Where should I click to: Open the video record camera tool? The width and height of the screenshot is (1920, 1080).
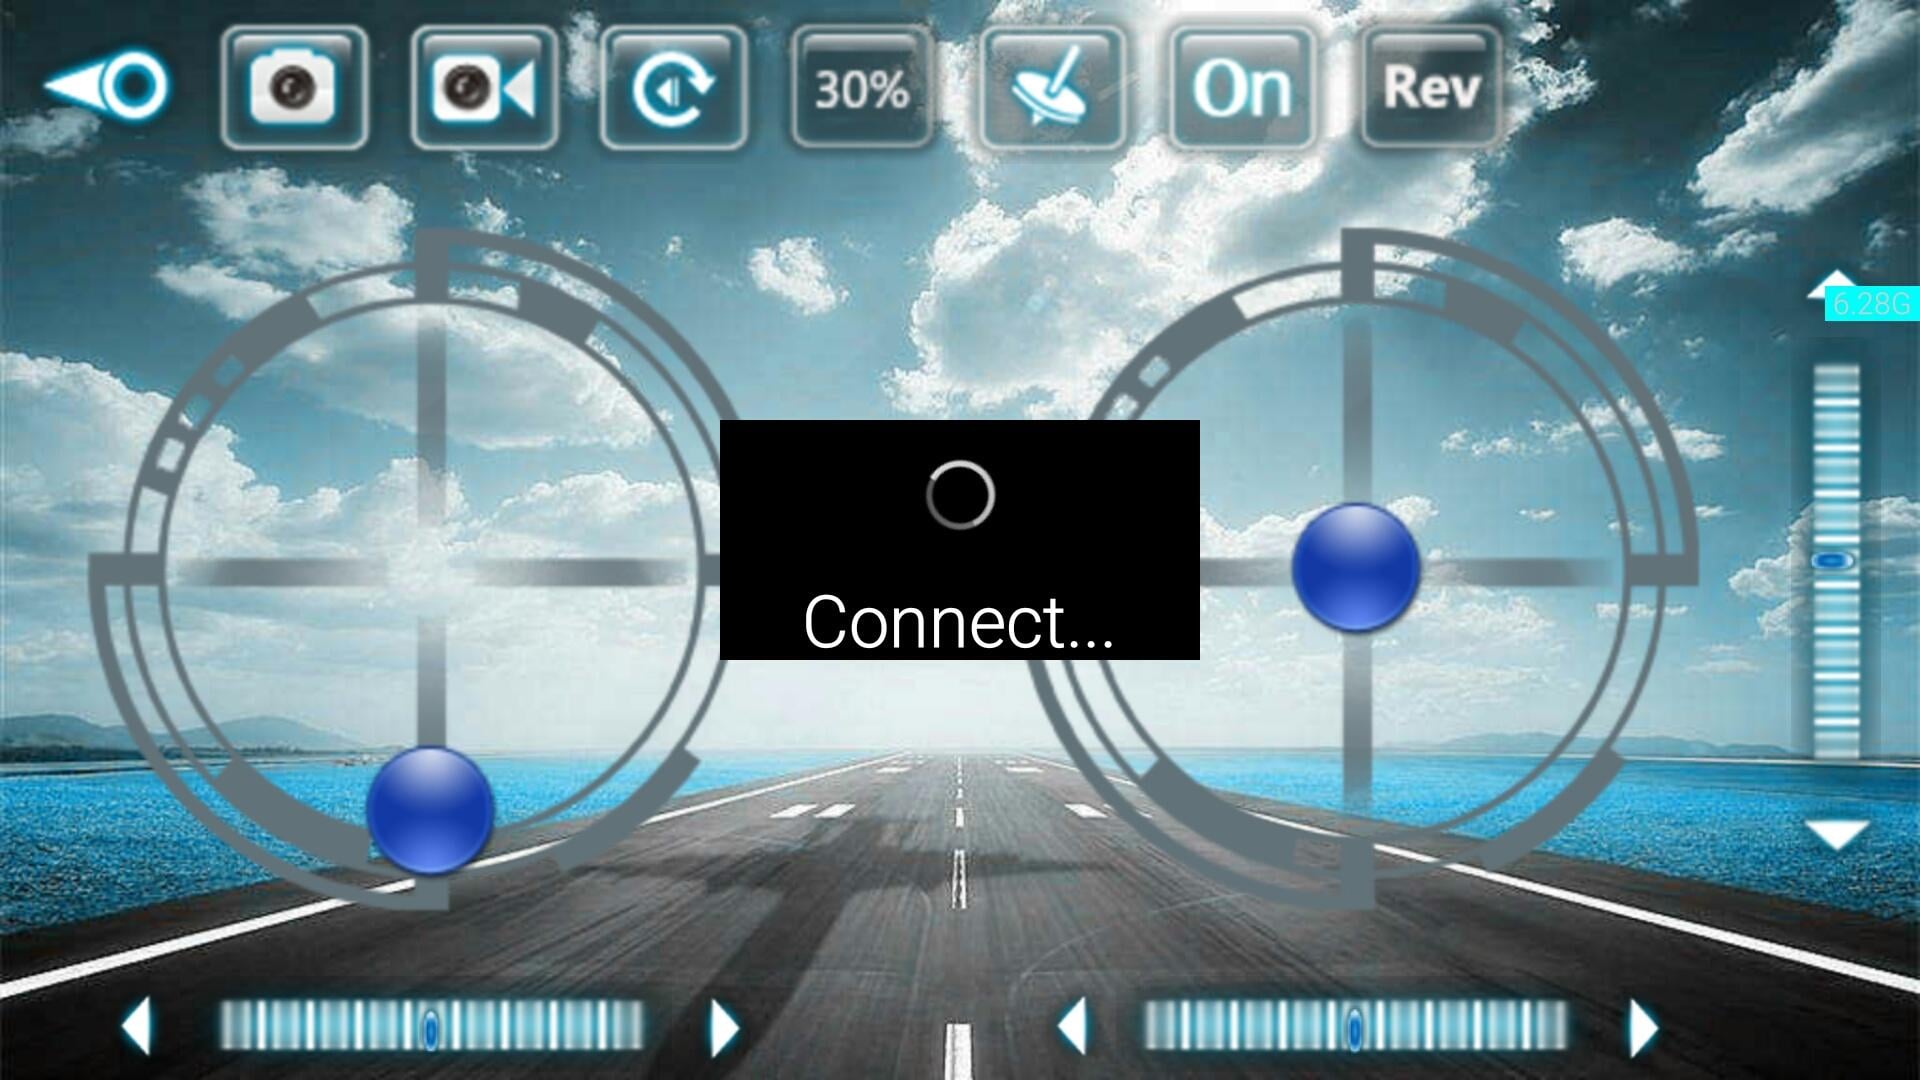click(481, 84)
